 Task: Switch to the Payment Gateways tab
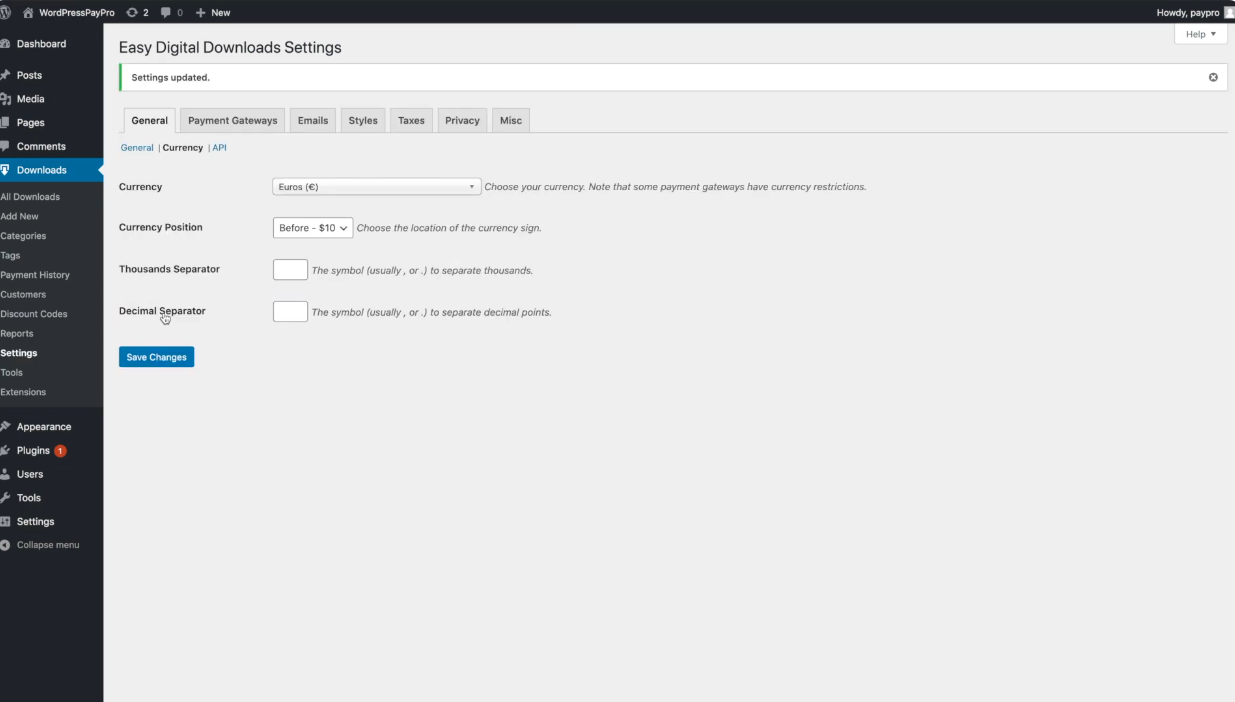[232, 120]
